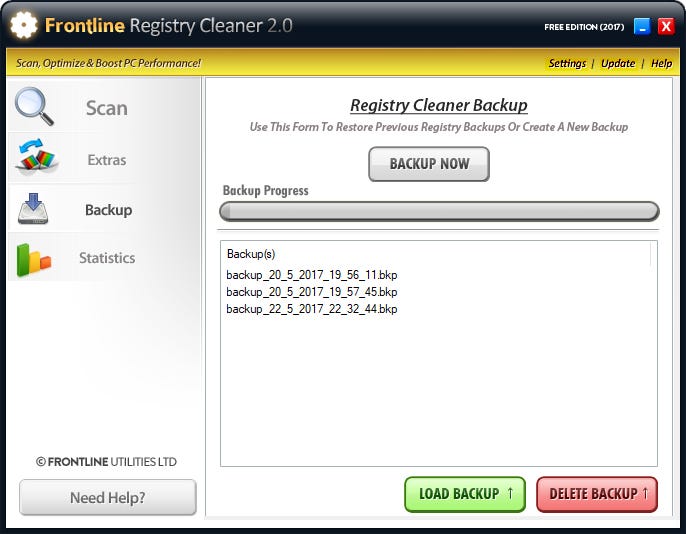Viewport: 686px width, 534px height.
Task: Click the green LOAD BACKUP button
Action: coord(465,494)
